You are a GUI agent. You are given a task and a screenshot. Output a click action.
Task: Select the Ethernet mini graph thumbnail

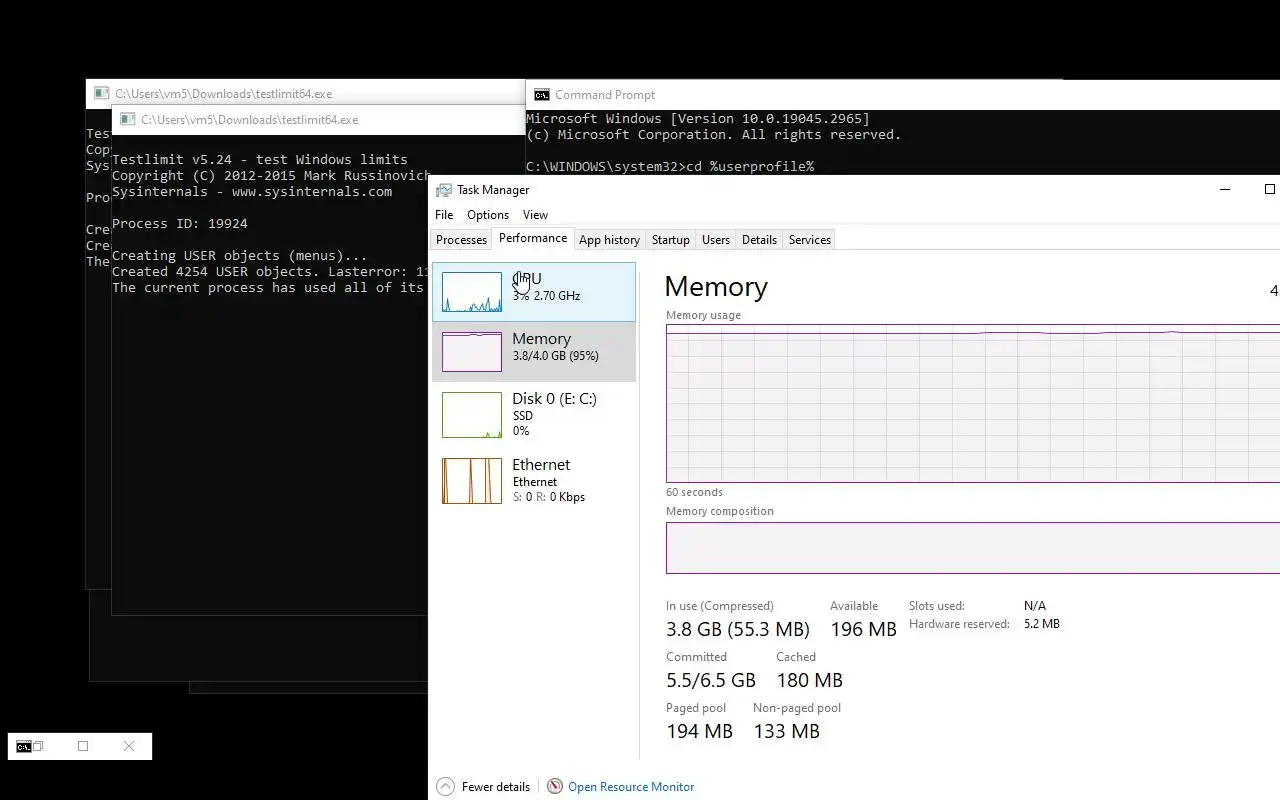tap(472, 481)
